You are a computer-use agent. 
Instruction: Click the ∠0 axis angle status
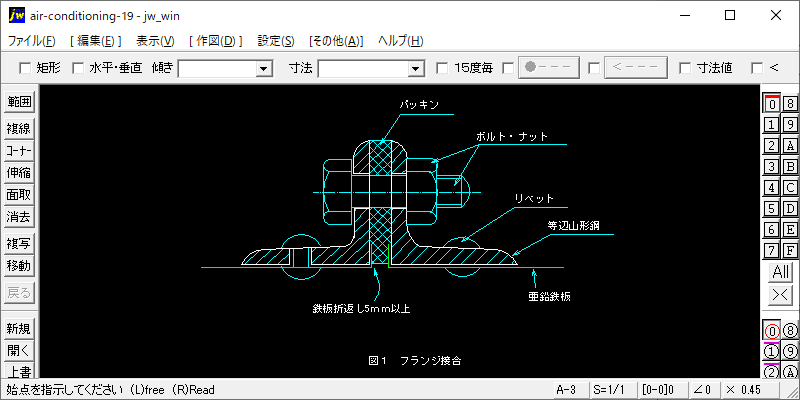(703, 390)
